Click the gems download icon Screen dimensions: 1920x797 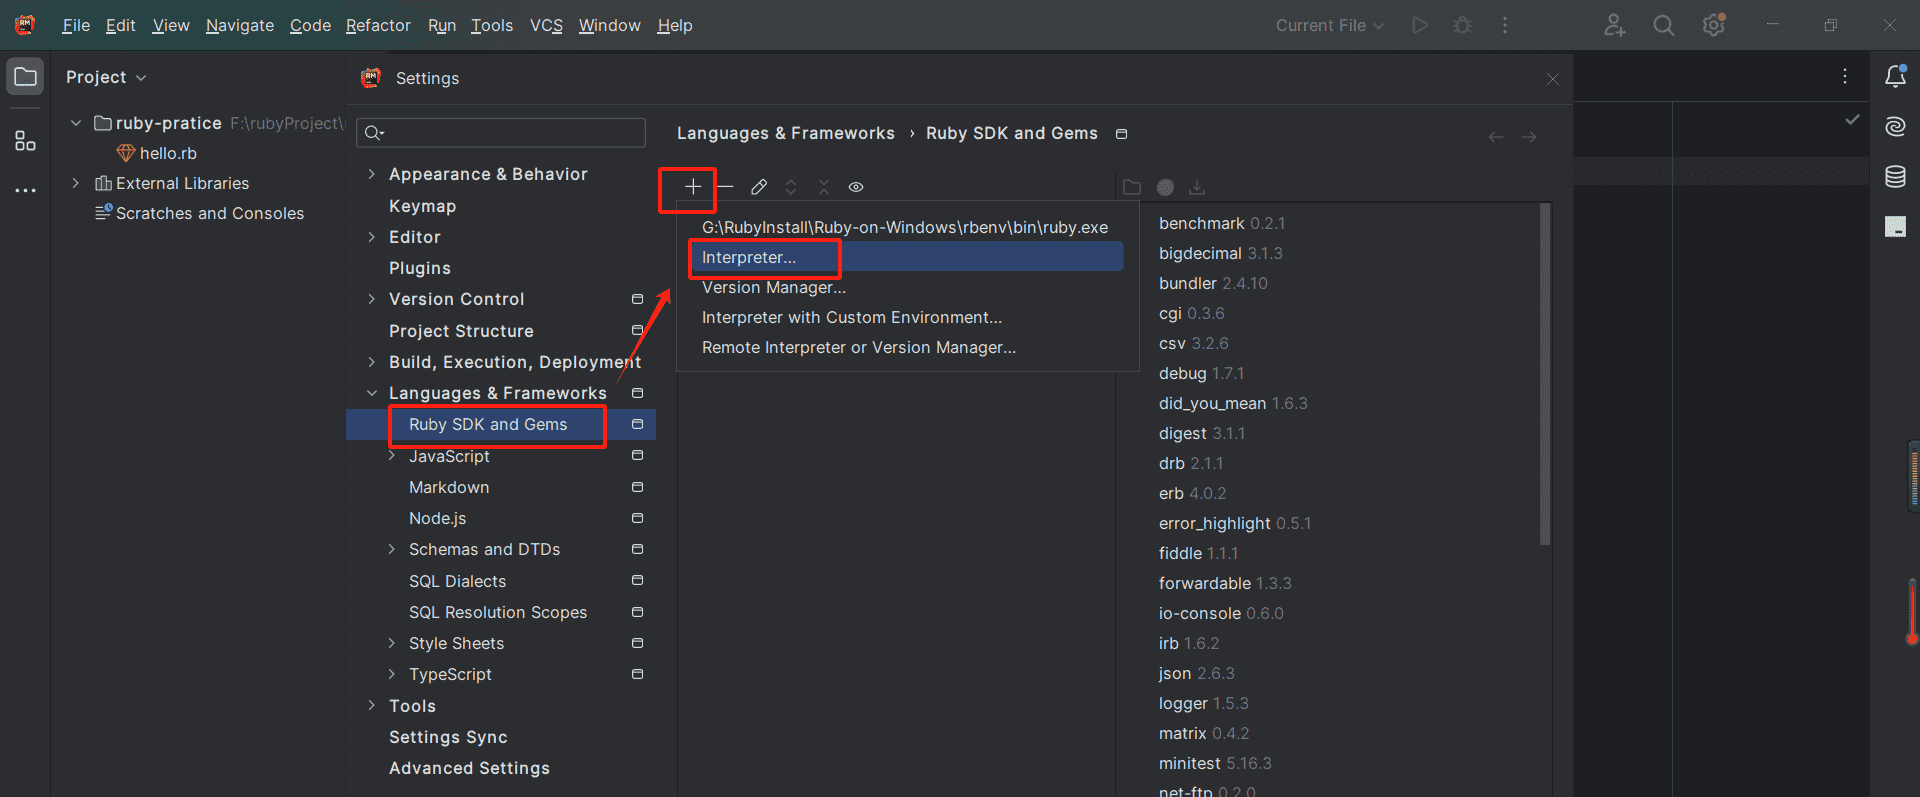[1197, 187]
